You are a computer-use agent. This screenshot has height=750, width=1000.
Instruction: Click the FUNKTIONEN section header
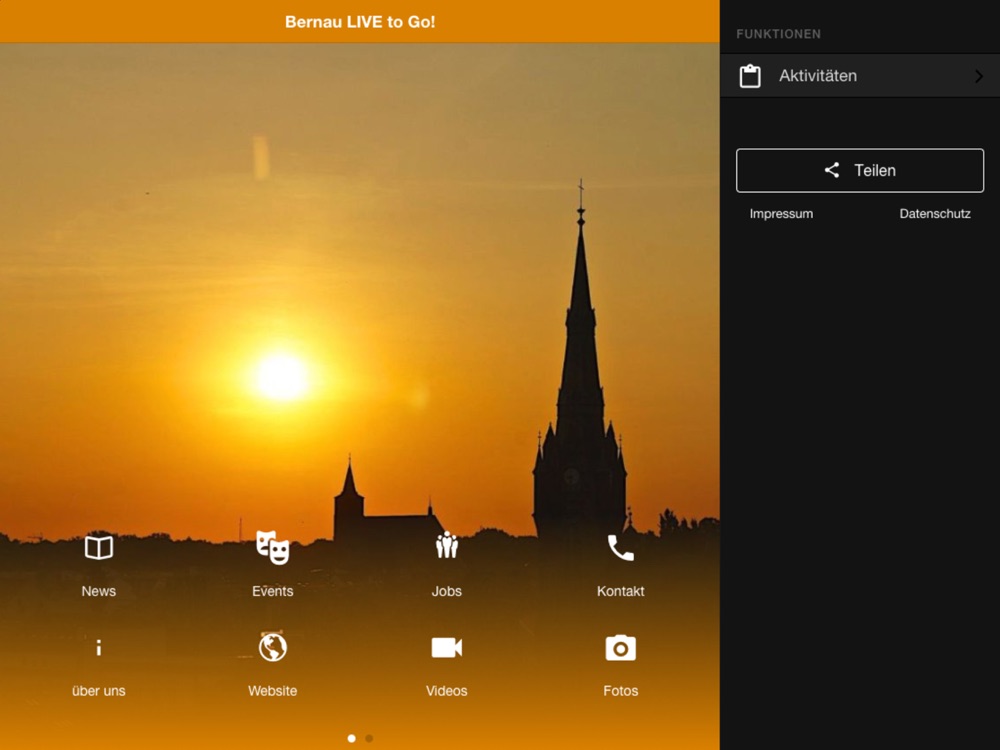(779, 34)
